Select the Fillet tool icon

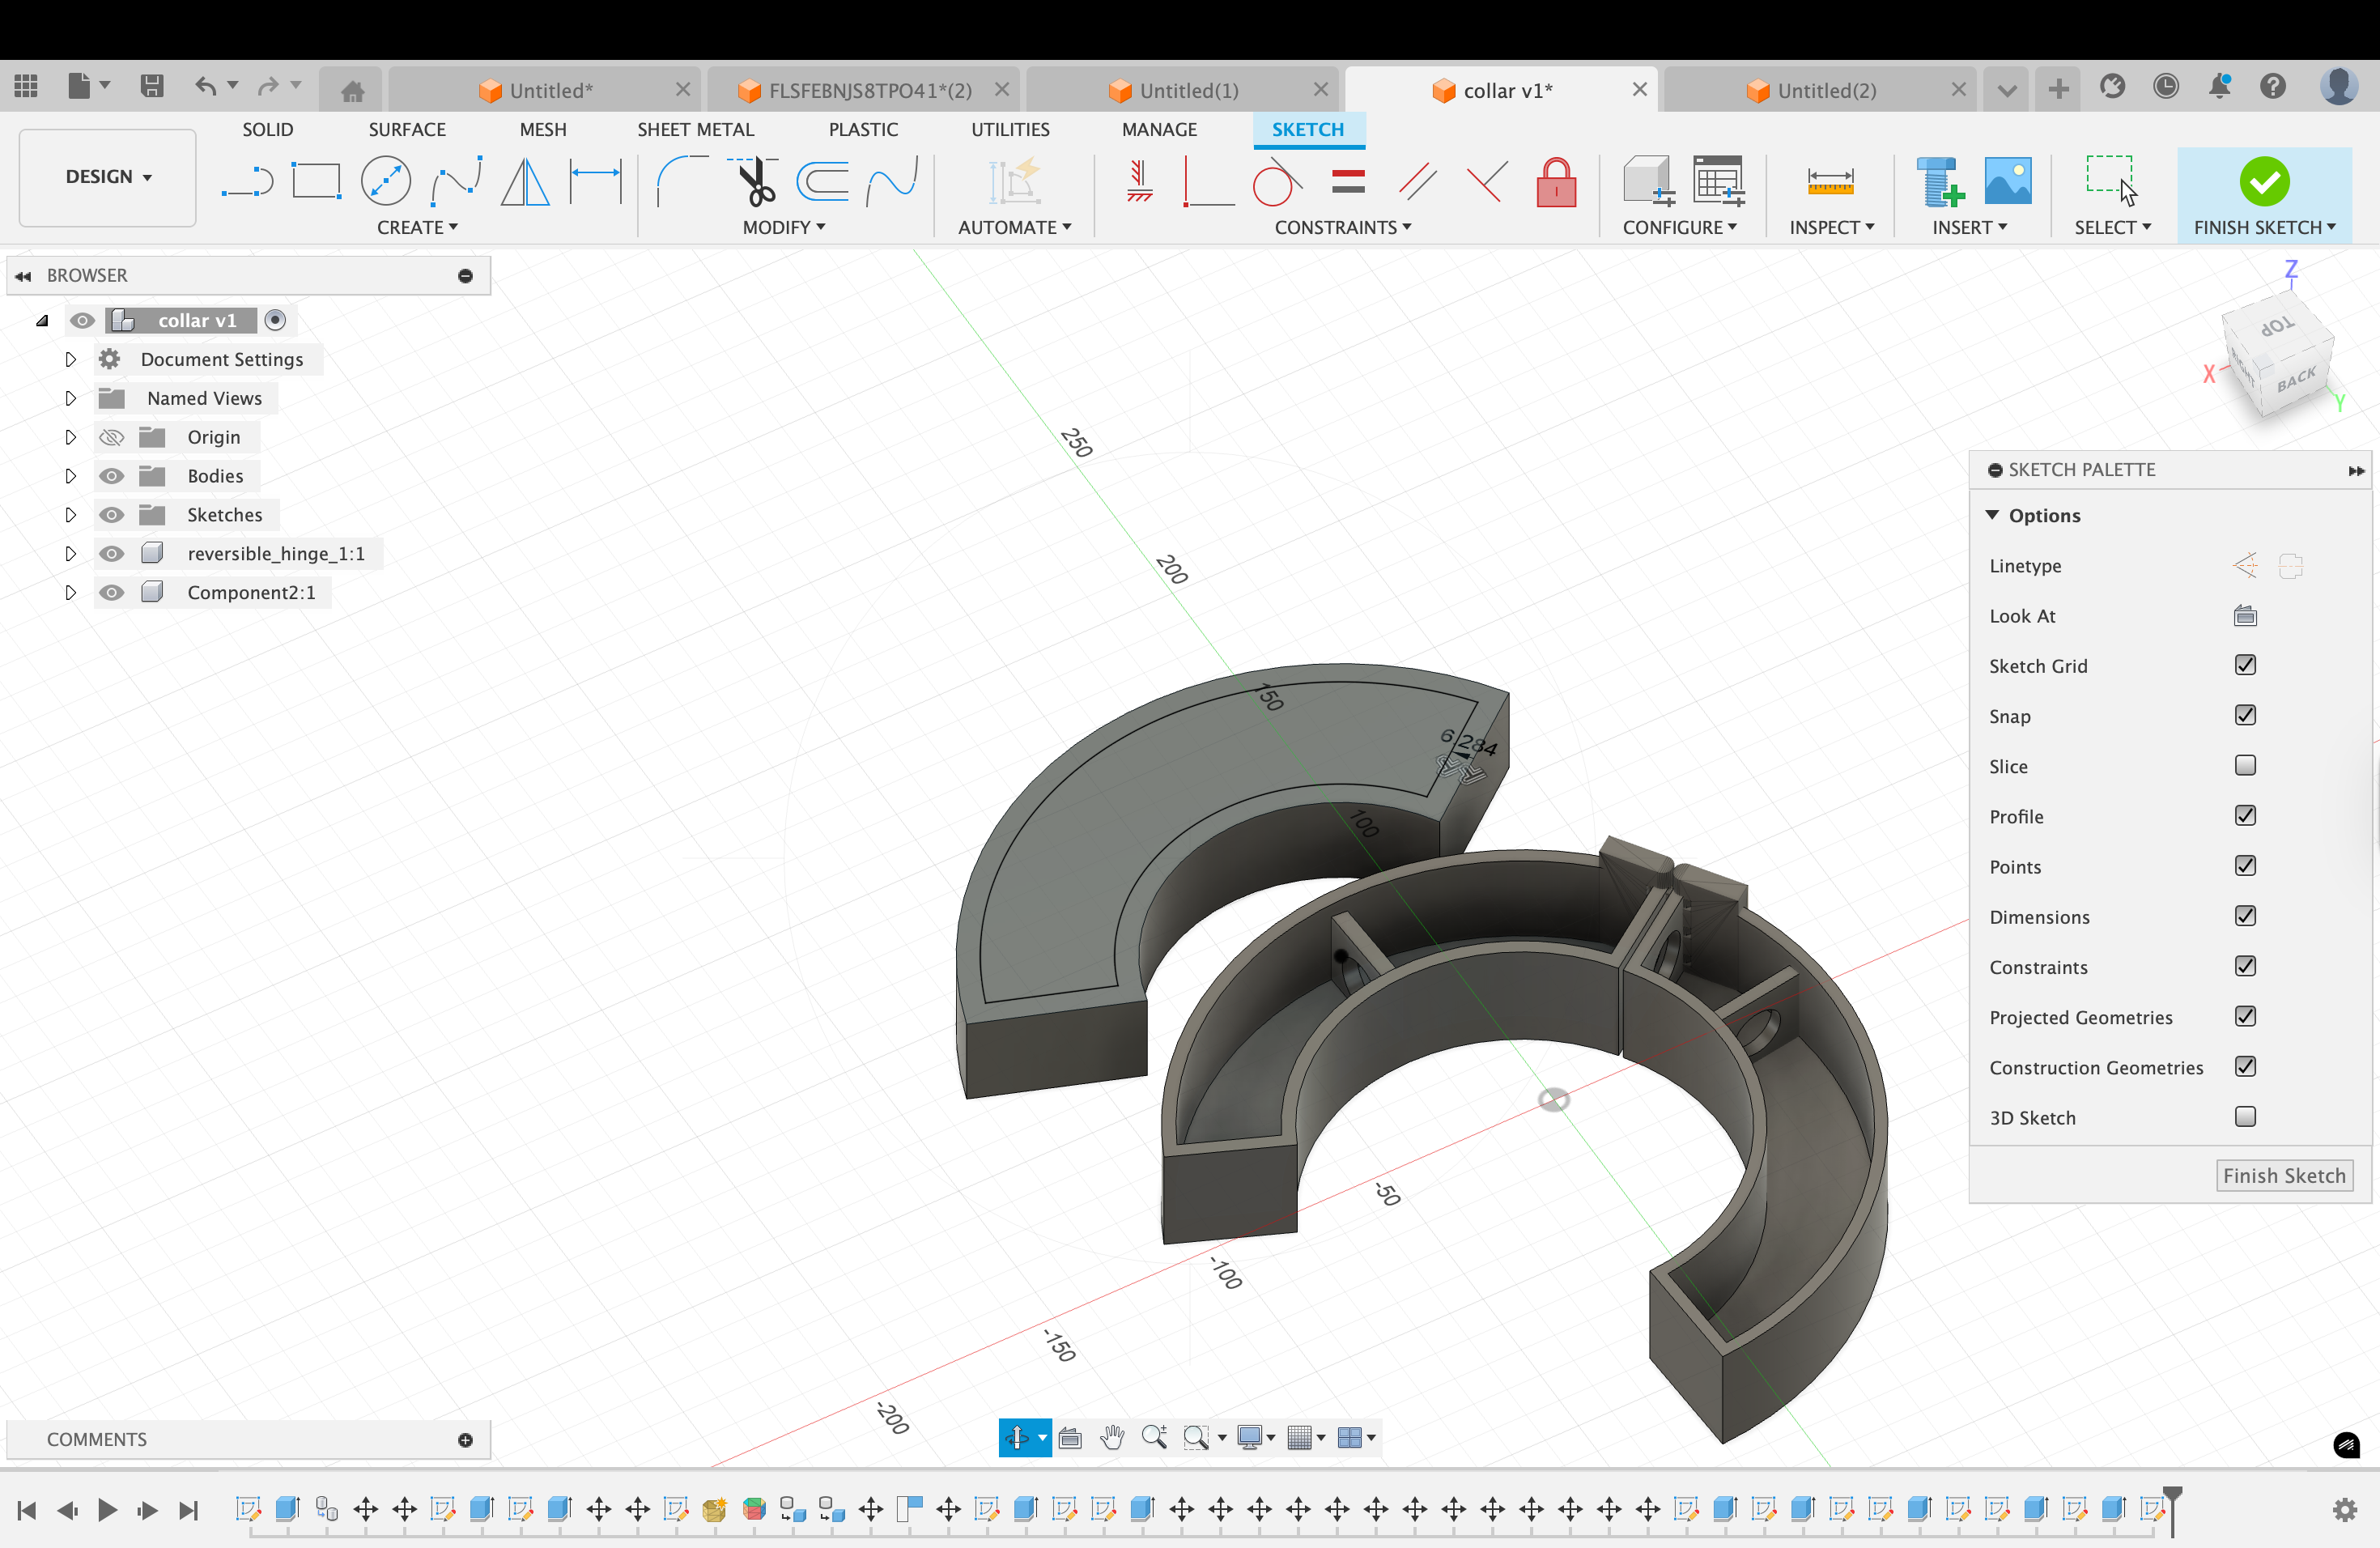point(681,182)
